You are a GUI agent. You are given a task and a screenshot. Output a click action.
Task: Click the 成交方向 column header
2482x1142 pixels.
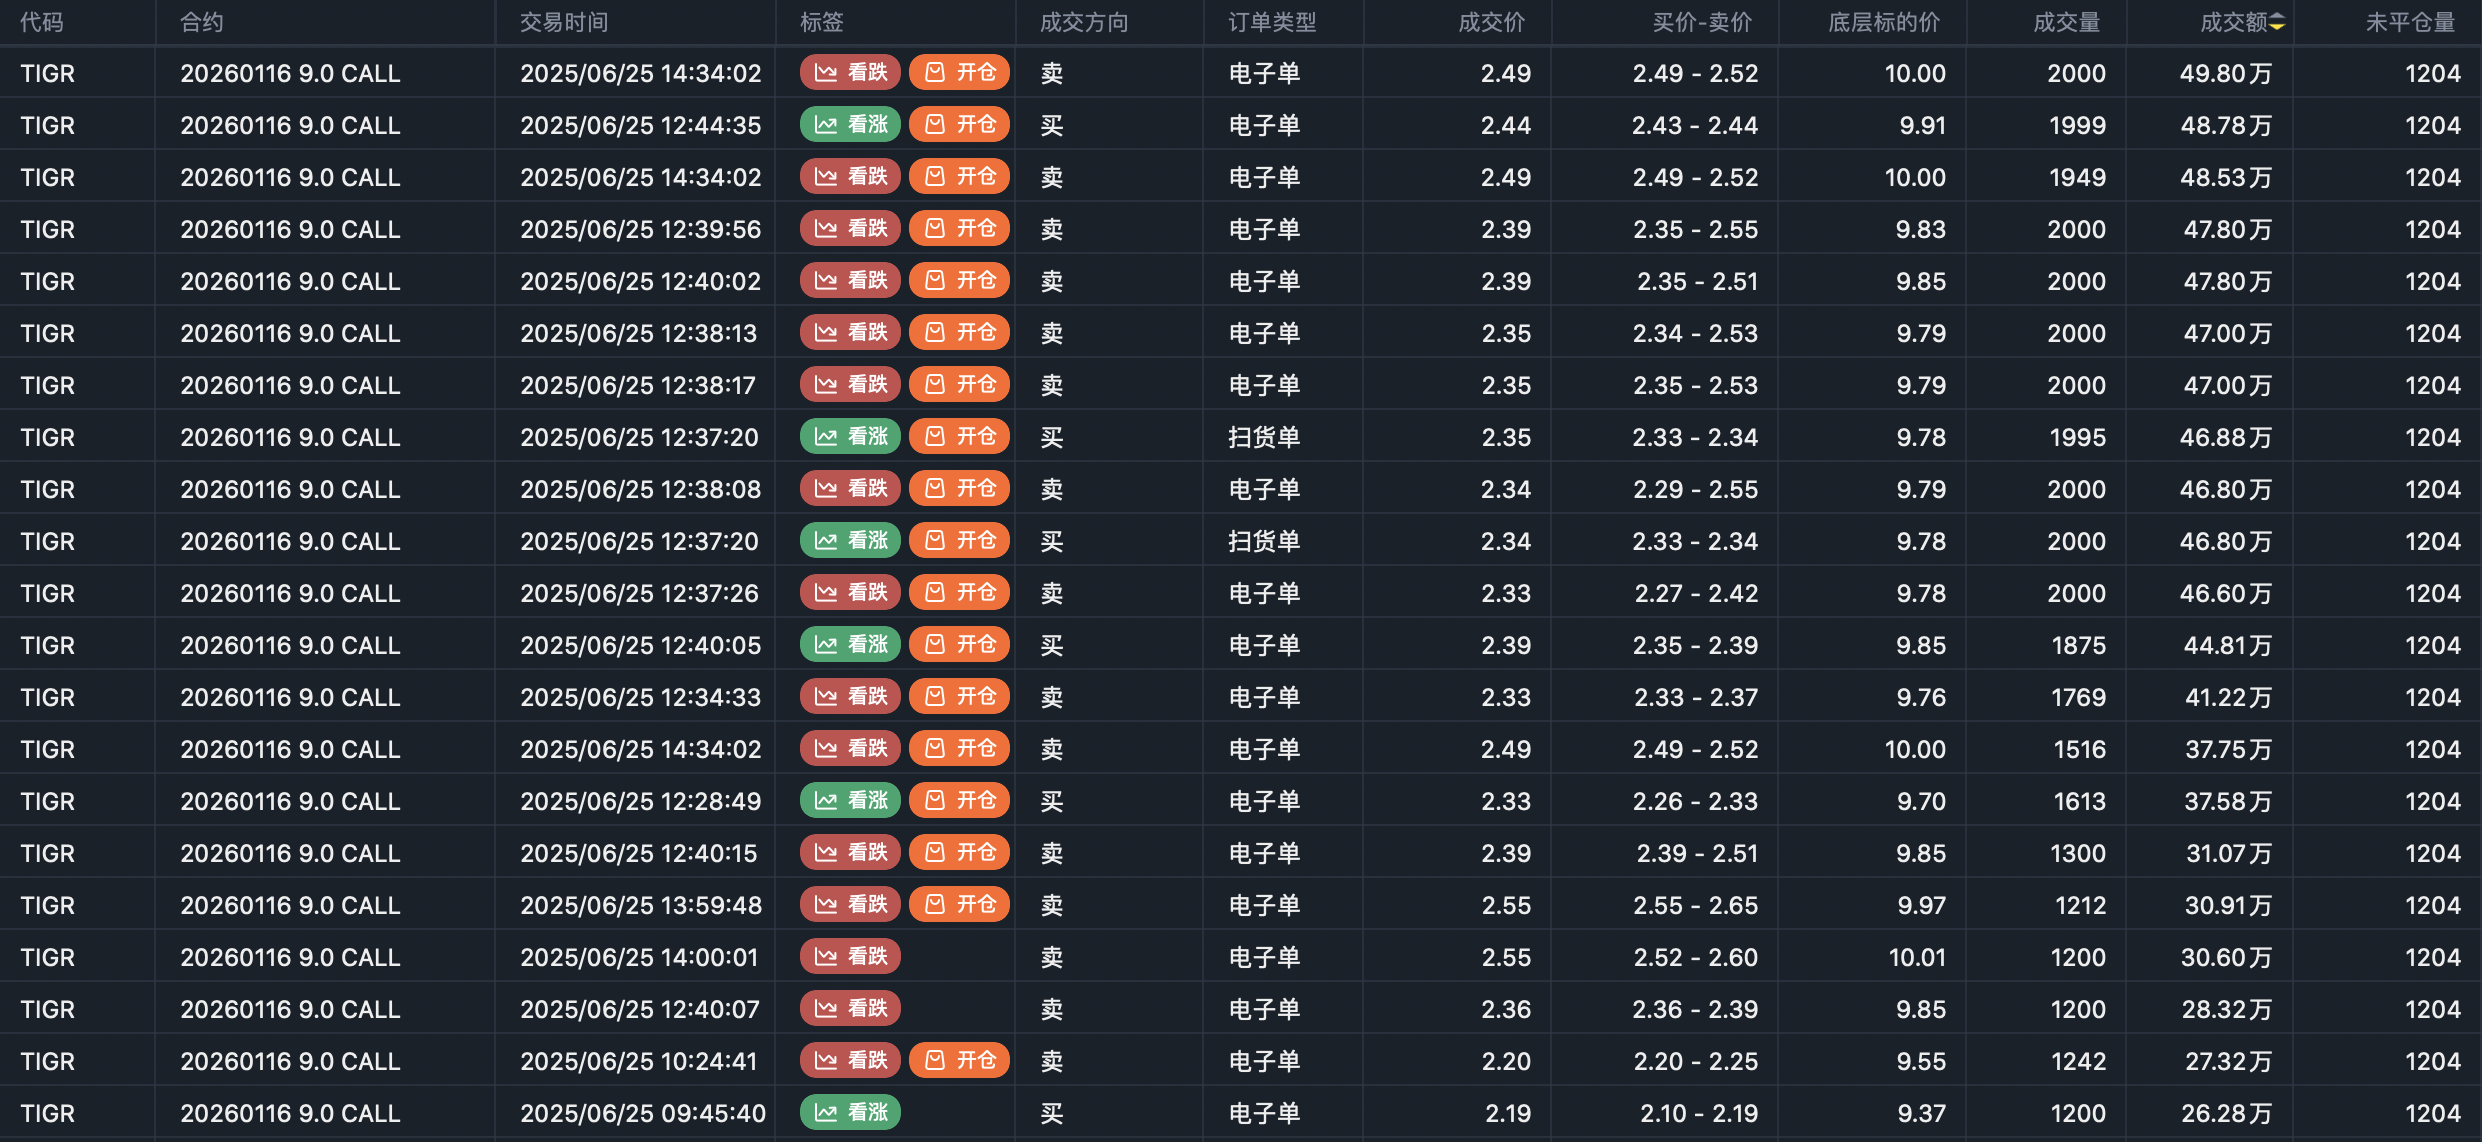1084,22
